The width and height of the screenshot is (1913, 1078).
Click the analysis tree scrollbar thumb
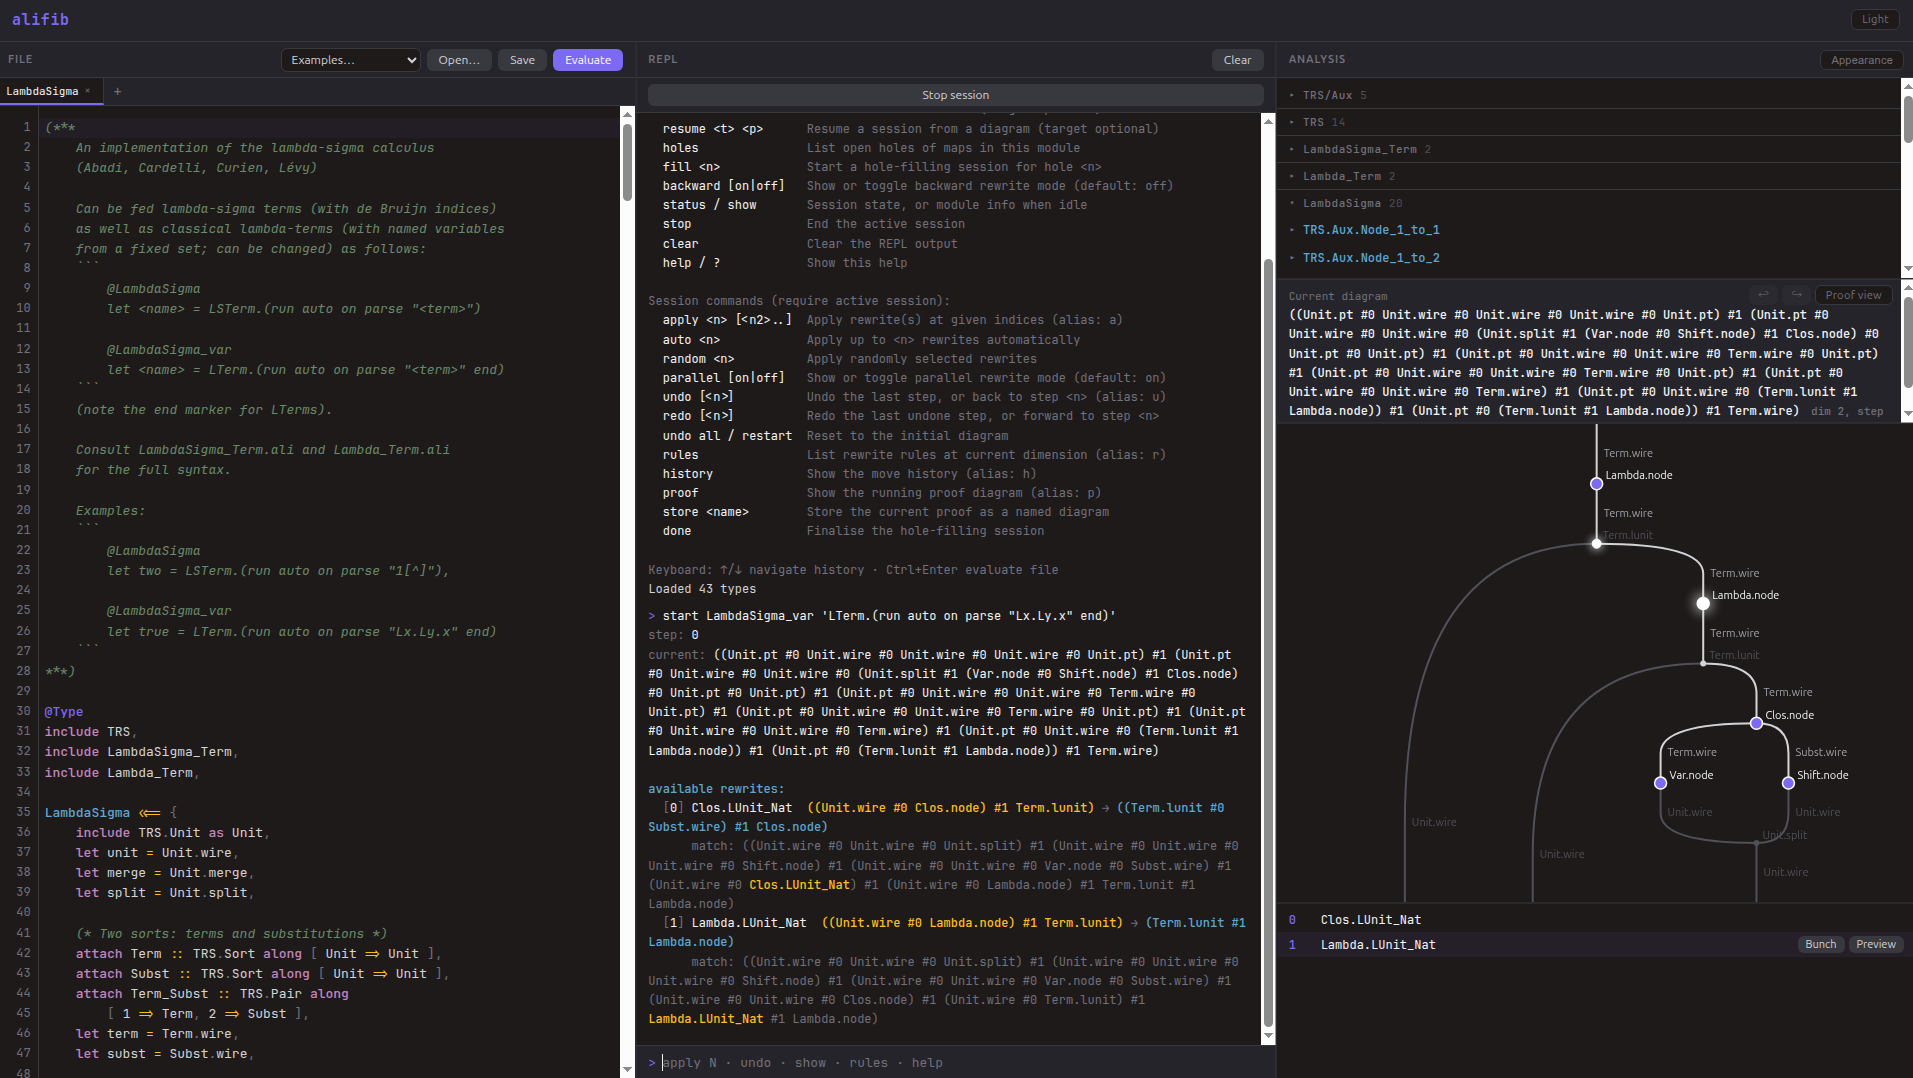pos(1907,120)
